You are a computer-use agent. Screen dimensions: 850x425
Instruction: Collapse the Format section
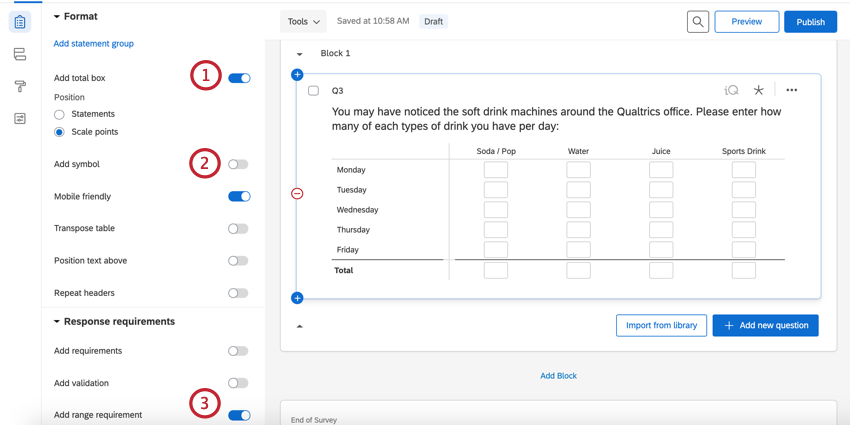57,17
